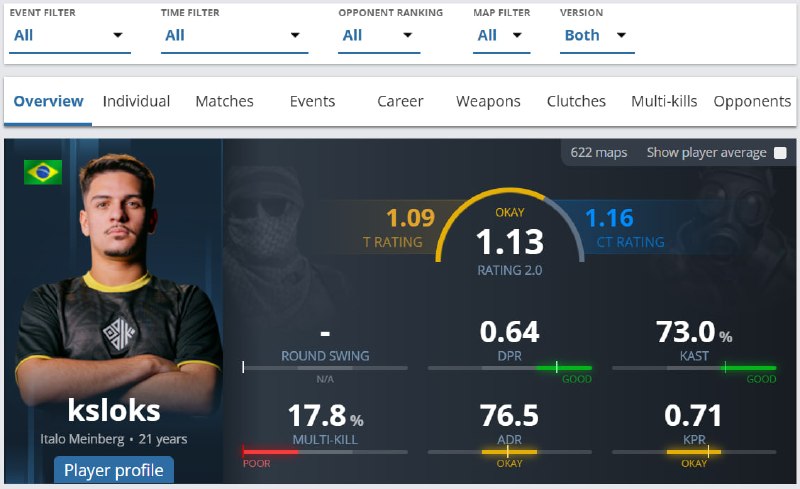Expand the Opponent Ranking dropdown

click(379, 35)
